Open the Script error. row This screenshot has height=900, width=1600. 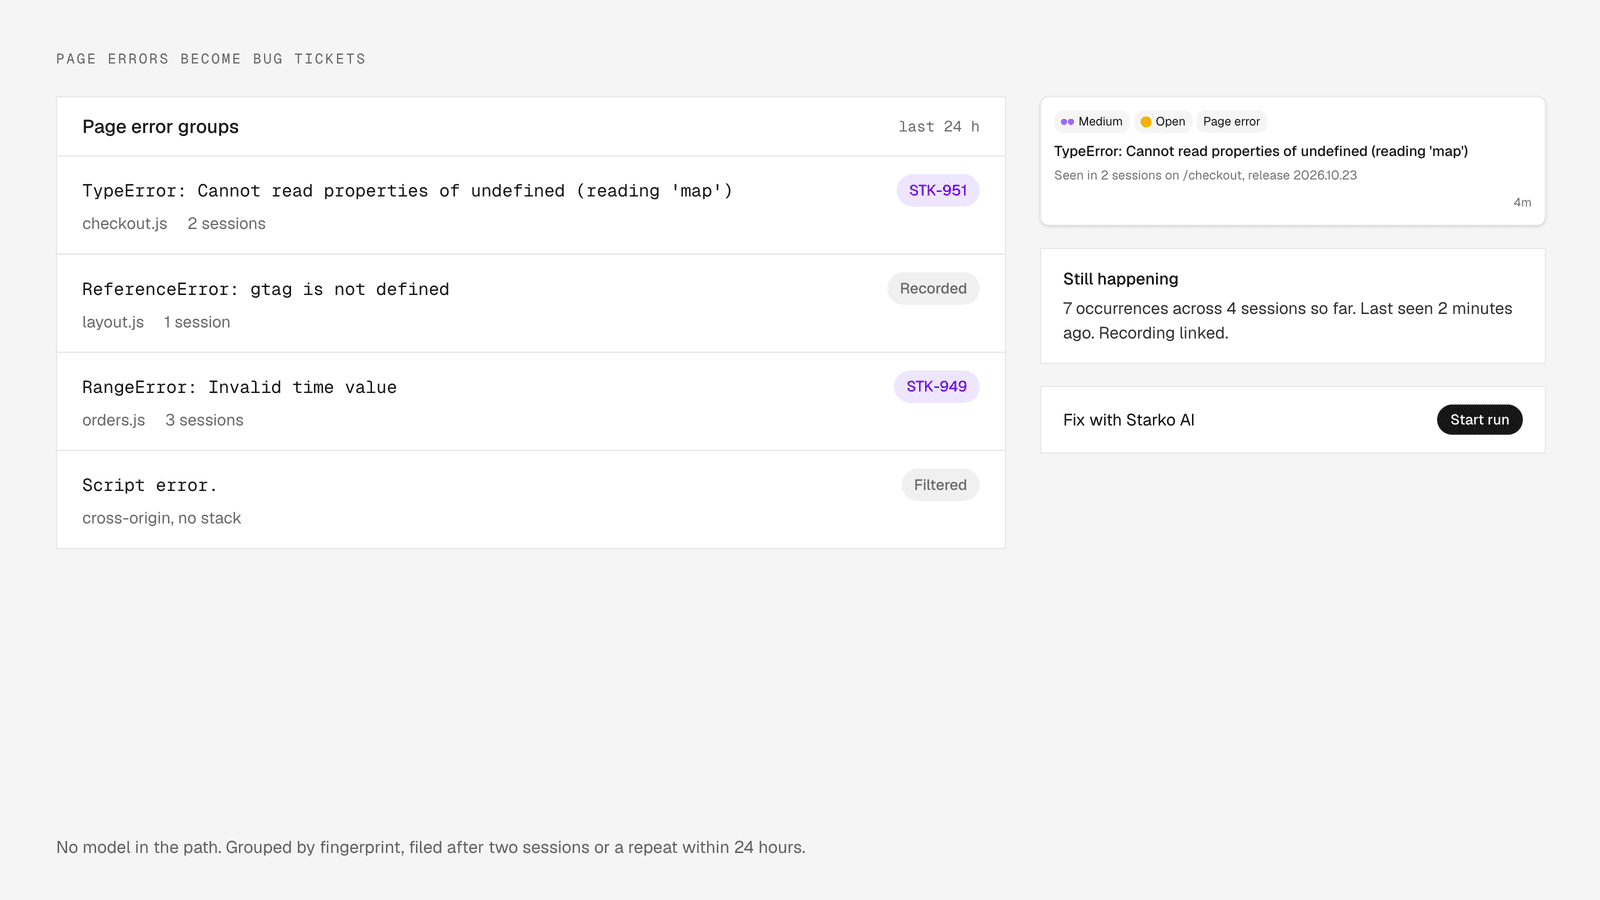pyautogui.click(x=531, y=499)
